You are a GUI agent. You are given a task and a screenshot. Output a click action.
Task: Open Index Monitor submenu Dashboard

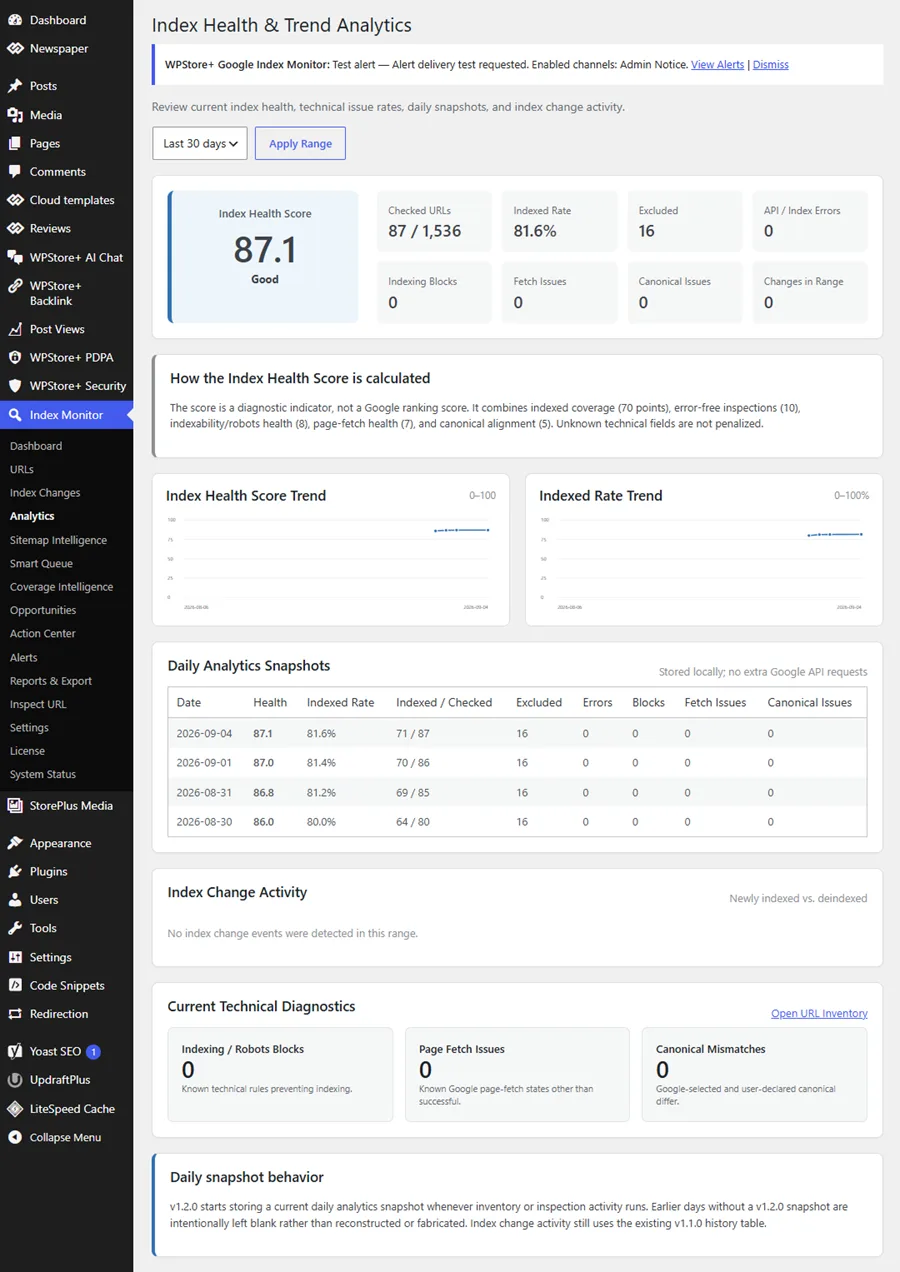(x=36, y=446)
